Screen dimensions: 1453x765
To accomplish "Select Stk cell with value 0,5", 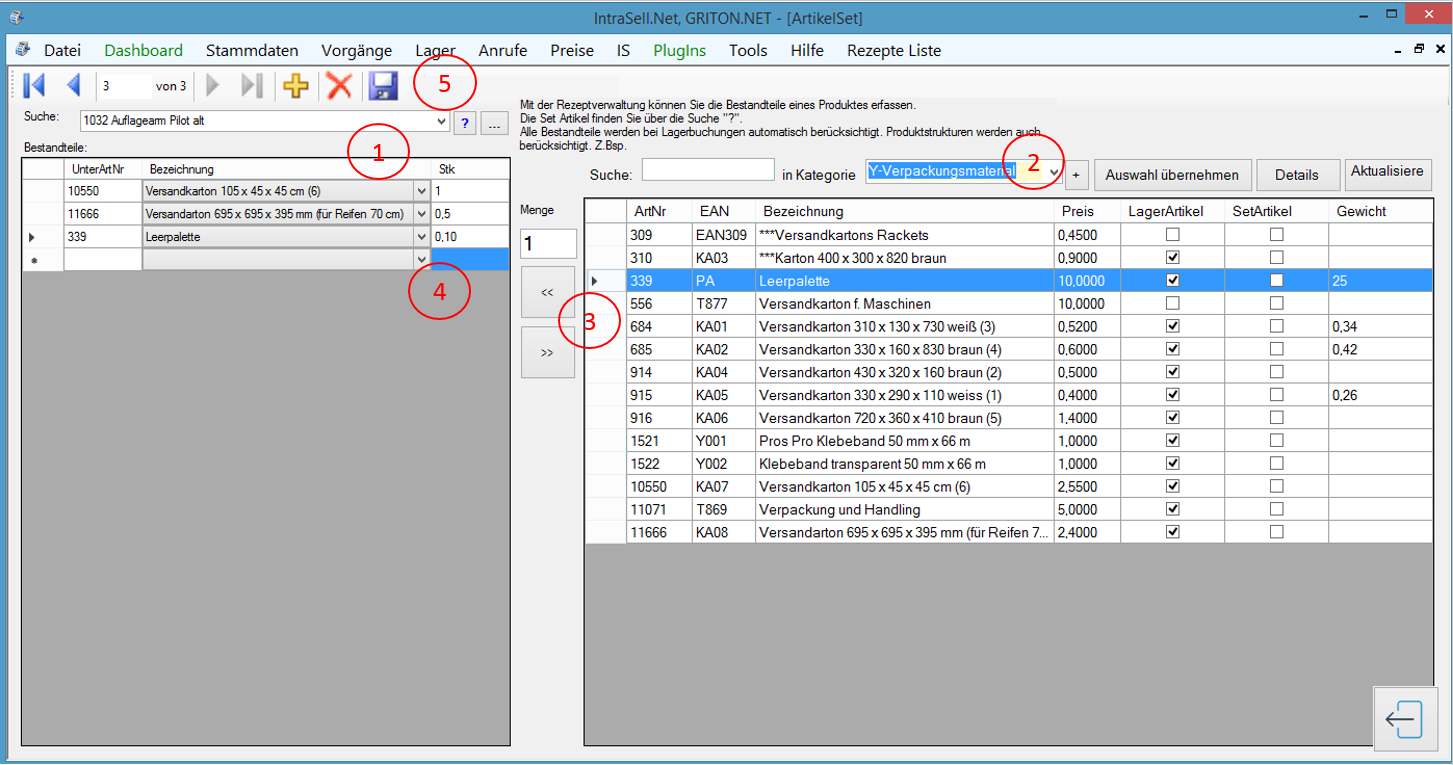I will (x=470, y=214).
